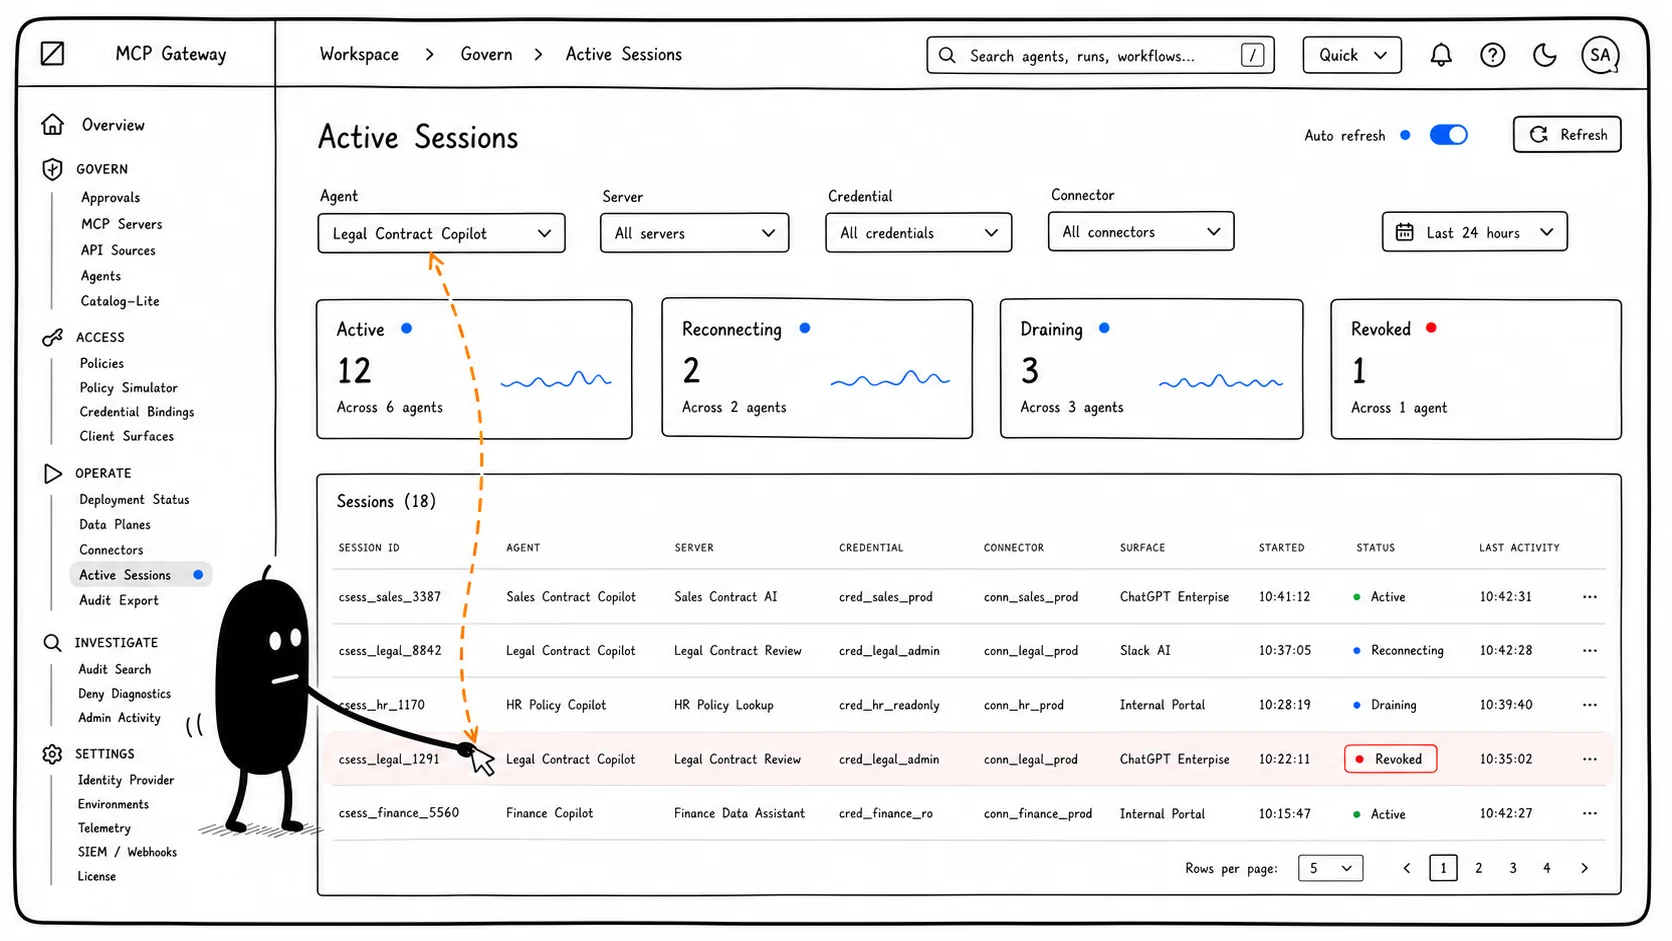
Task: Click session ID csess_sales_3387
Action: (389, 597)
